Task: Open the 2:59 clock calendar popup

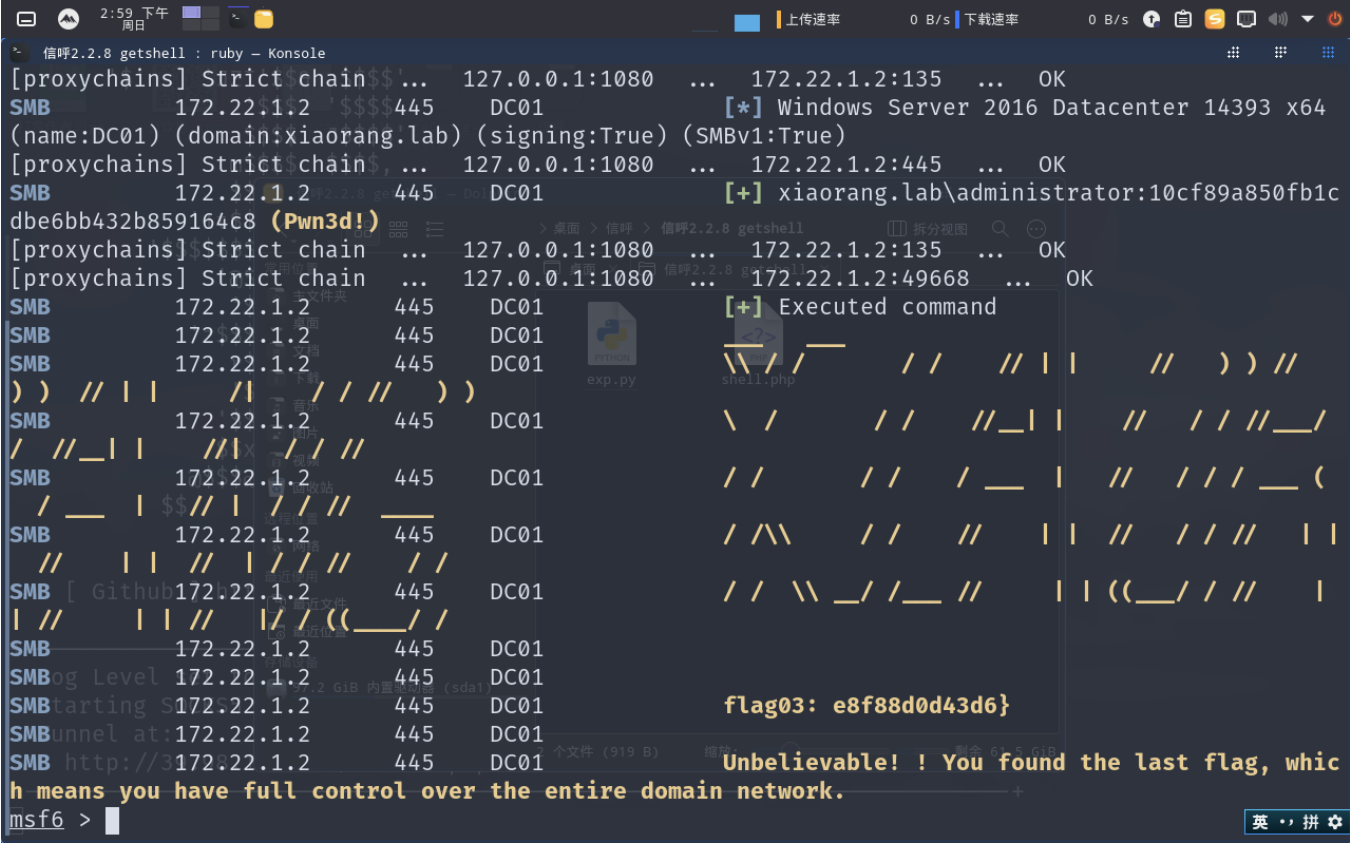Action: click(x=134, y=18)
